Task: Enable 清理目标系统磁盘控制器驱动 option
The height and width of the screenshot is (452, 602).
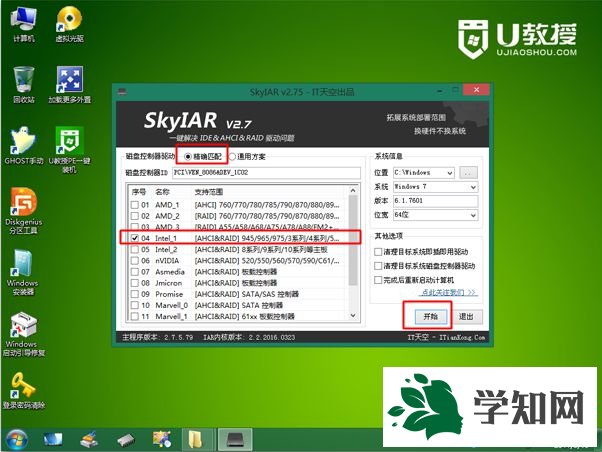Action: point(378,266)
